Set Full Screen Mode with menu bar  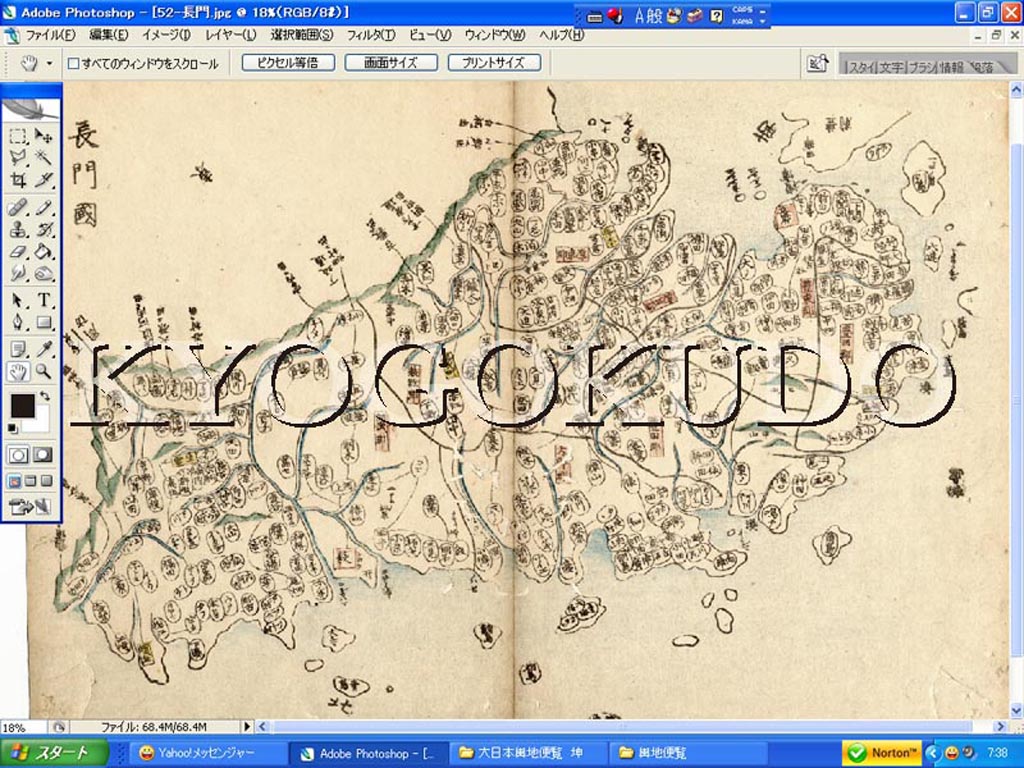pos(30,481)
